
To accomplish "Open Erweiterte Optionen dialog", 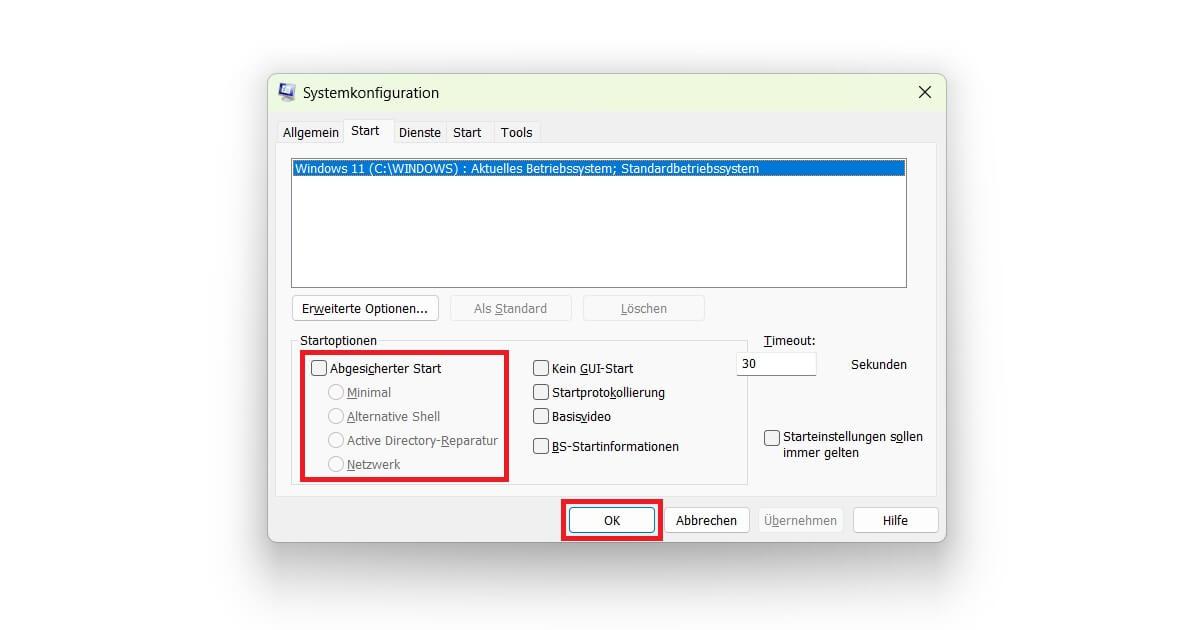I will 365,308.
